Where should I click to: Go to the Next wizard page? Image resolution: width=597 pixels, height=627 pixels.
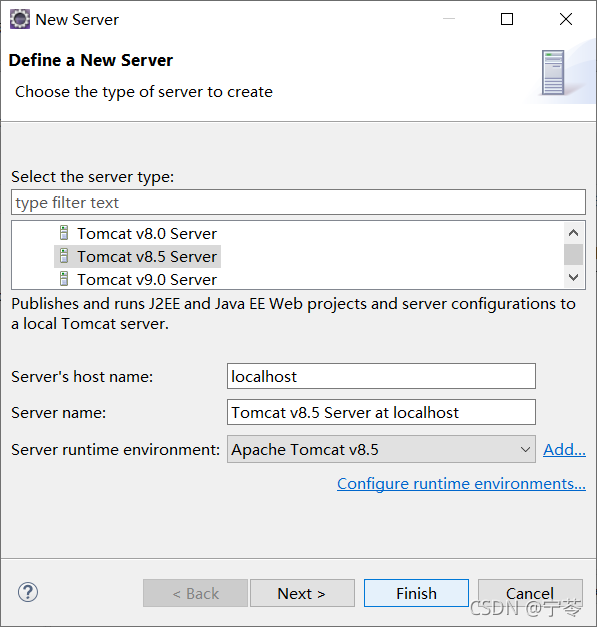(x=302, y=593)
